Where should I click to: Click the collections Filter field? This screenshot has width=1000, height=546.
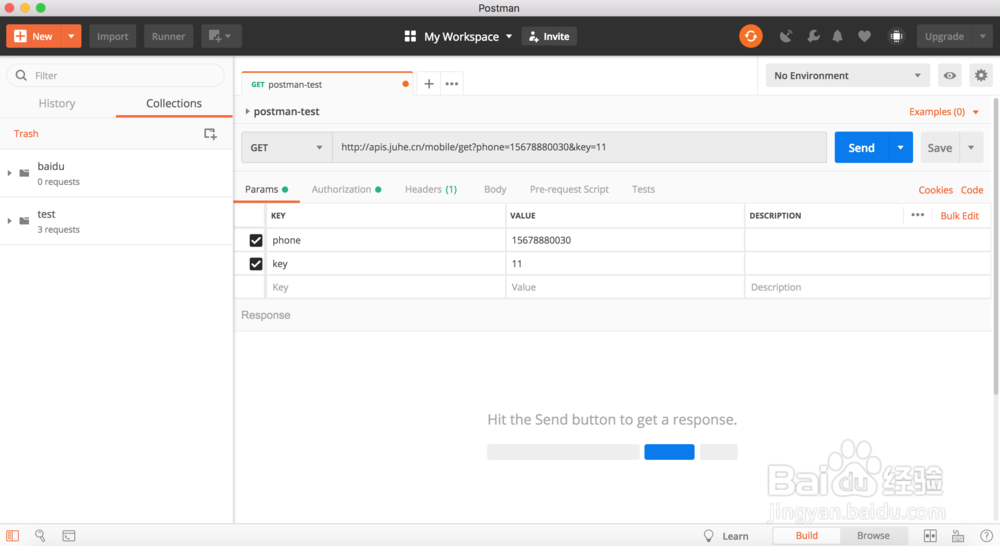click(115, 75)
